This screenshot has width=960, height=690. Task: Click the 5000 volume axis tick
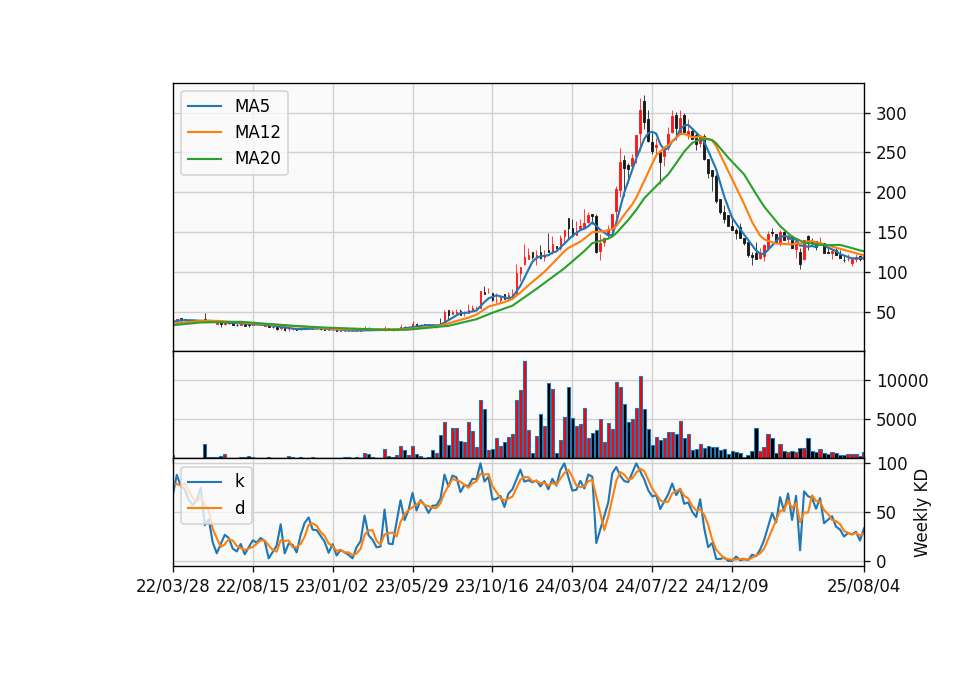[897, 420]
